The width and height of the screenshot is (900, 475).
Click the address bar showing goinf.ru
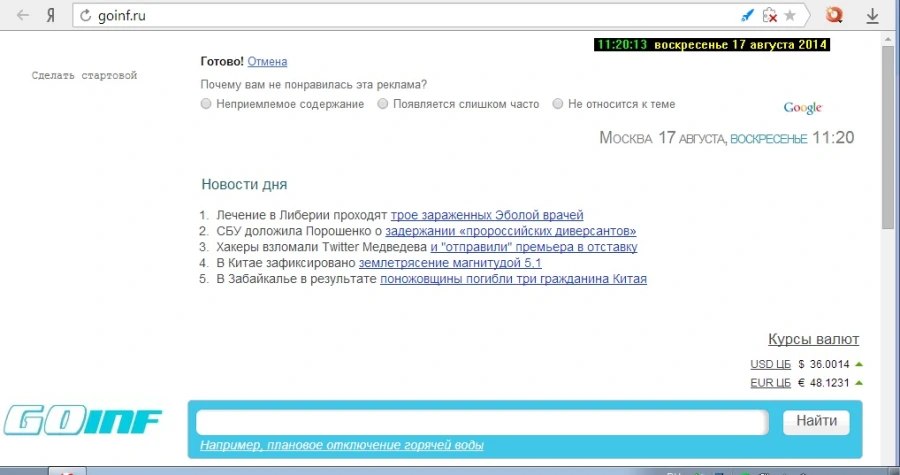coord(402,15)
